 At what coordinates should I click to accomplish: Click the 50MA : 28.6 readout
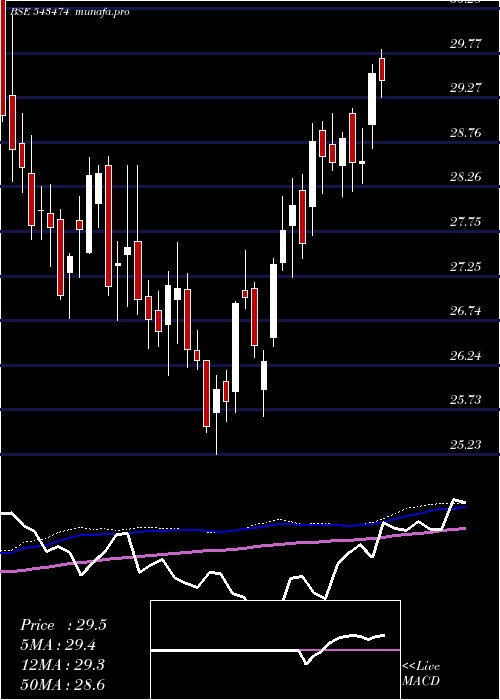click(x=63, y=684)
